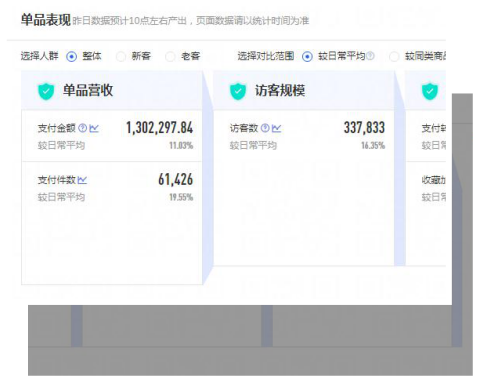The height and width of the screenshot is (382, 479).
Task: Click the 单品表现 section title
Action: coord(46,20)
